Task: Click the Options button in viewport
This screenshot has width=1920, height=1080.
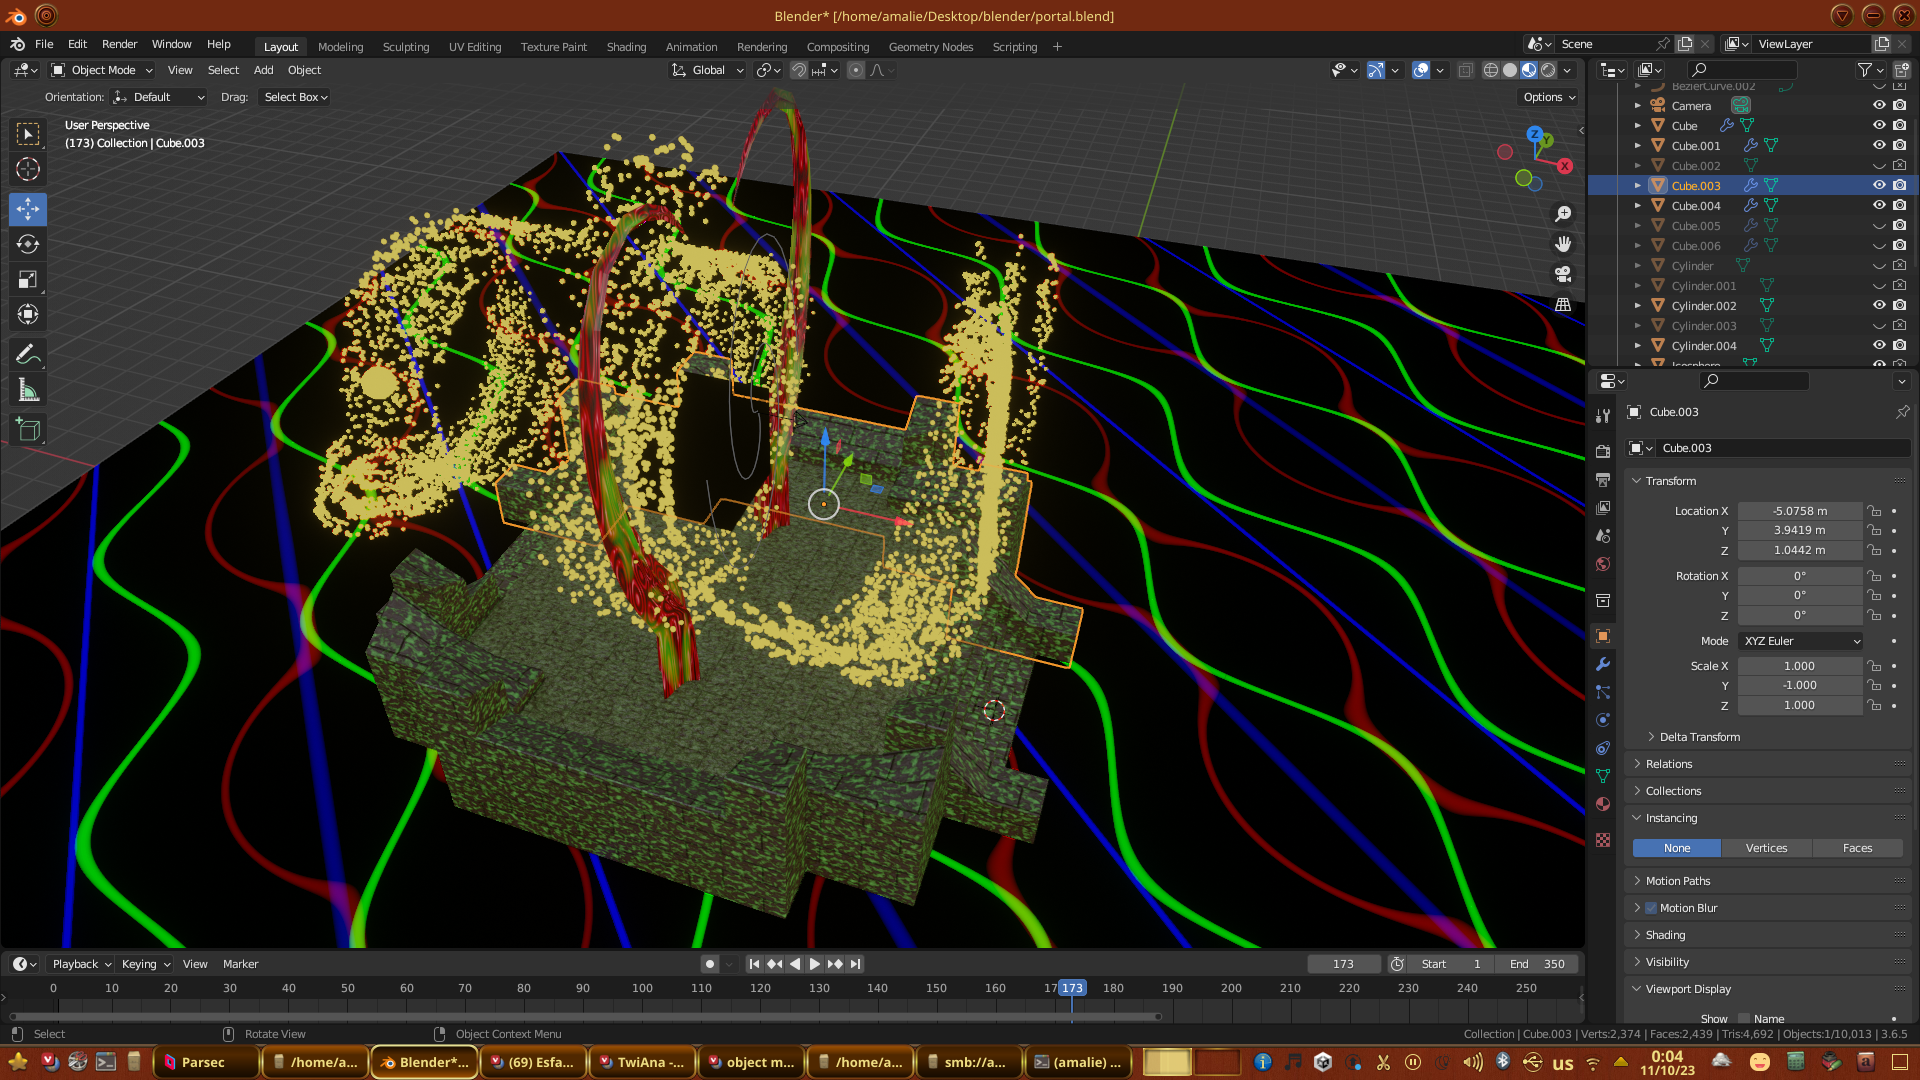Action: pyautogui.click(x=1549, y=97)
